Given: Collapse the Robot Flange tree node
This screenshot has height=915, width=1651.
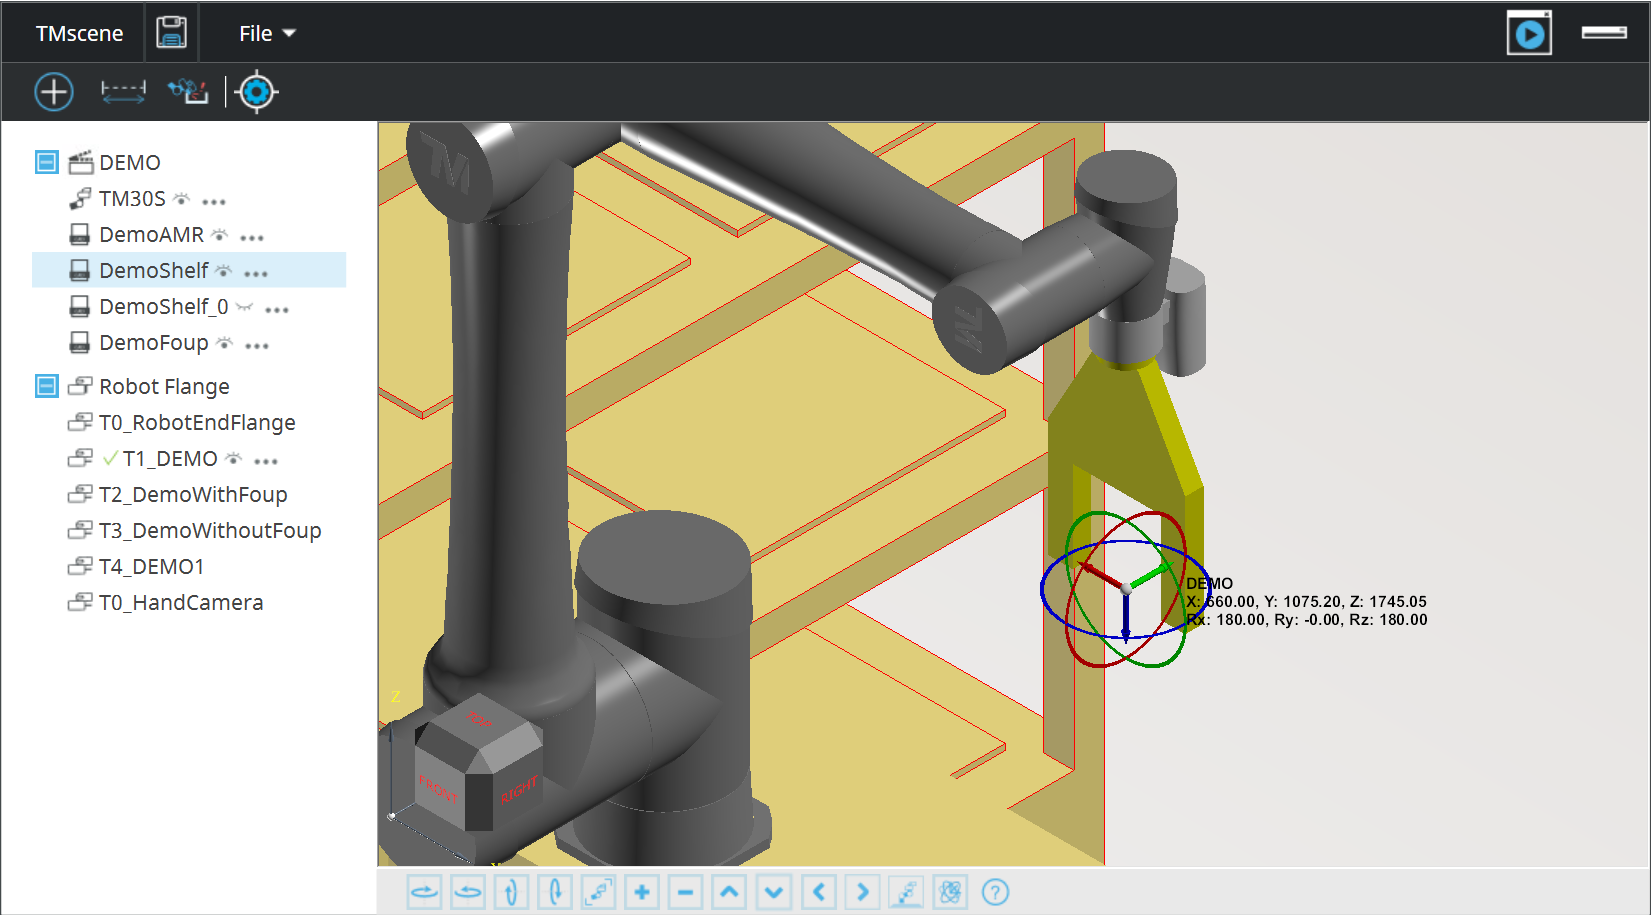Looking at the screenshot, I should (x=47, y=386).
